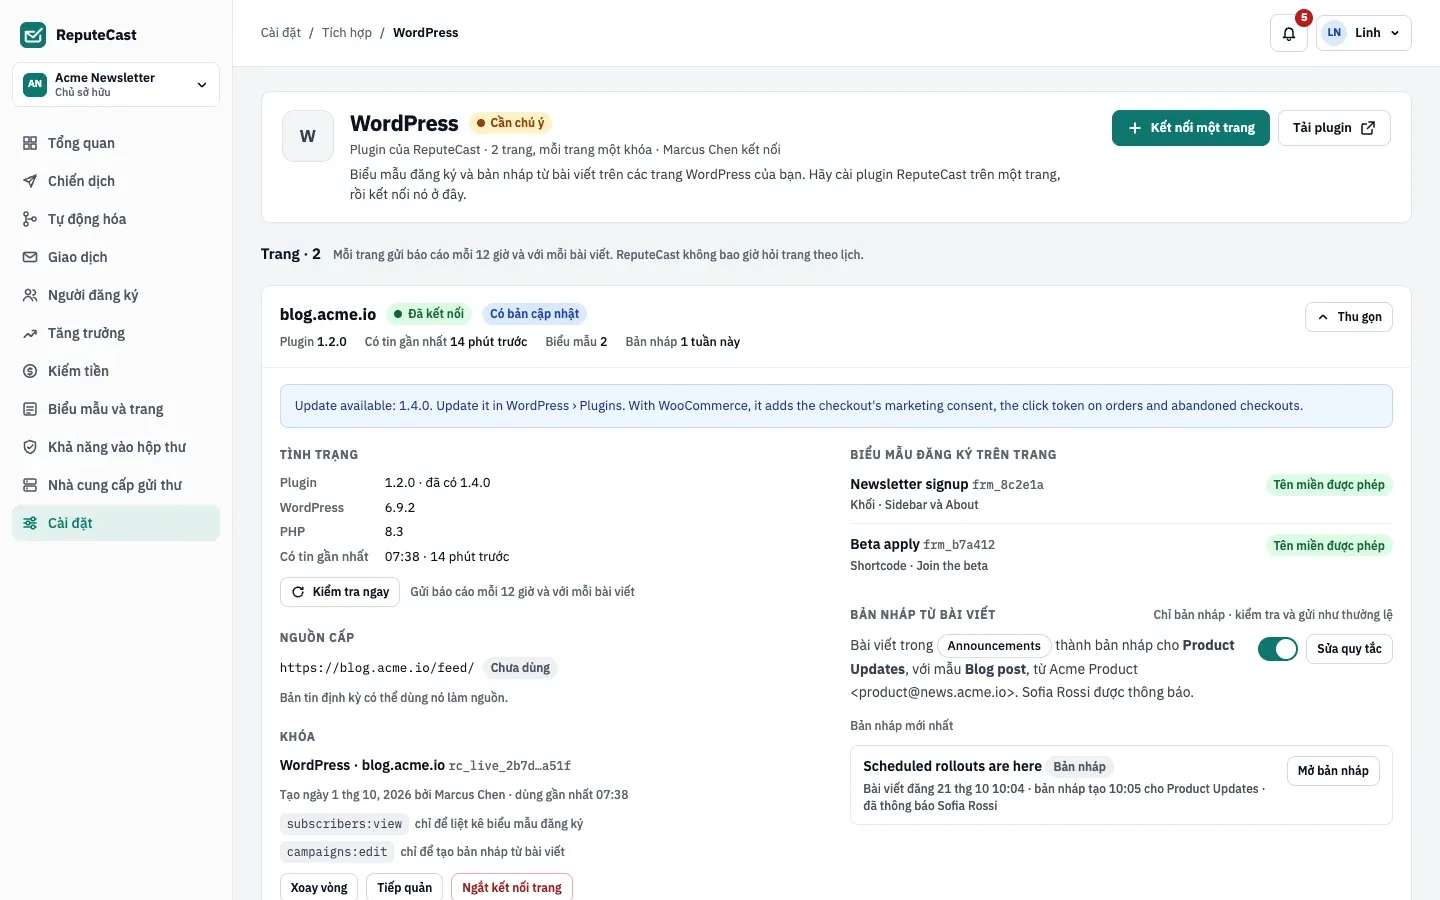Click the ReputeCast logo icon
1440x900 pixels.
coord(33,35)
